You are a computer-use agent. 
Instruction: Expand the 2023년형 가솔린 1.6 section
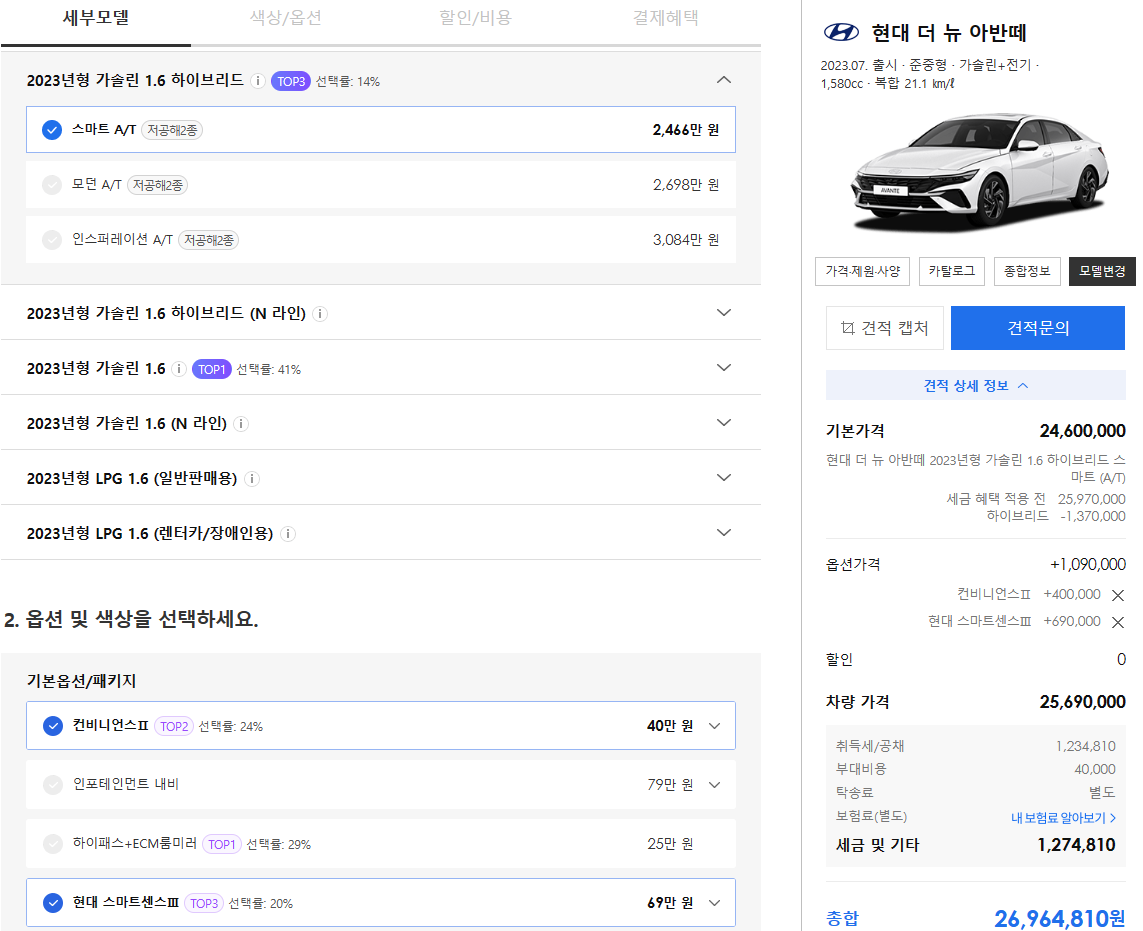724,367
